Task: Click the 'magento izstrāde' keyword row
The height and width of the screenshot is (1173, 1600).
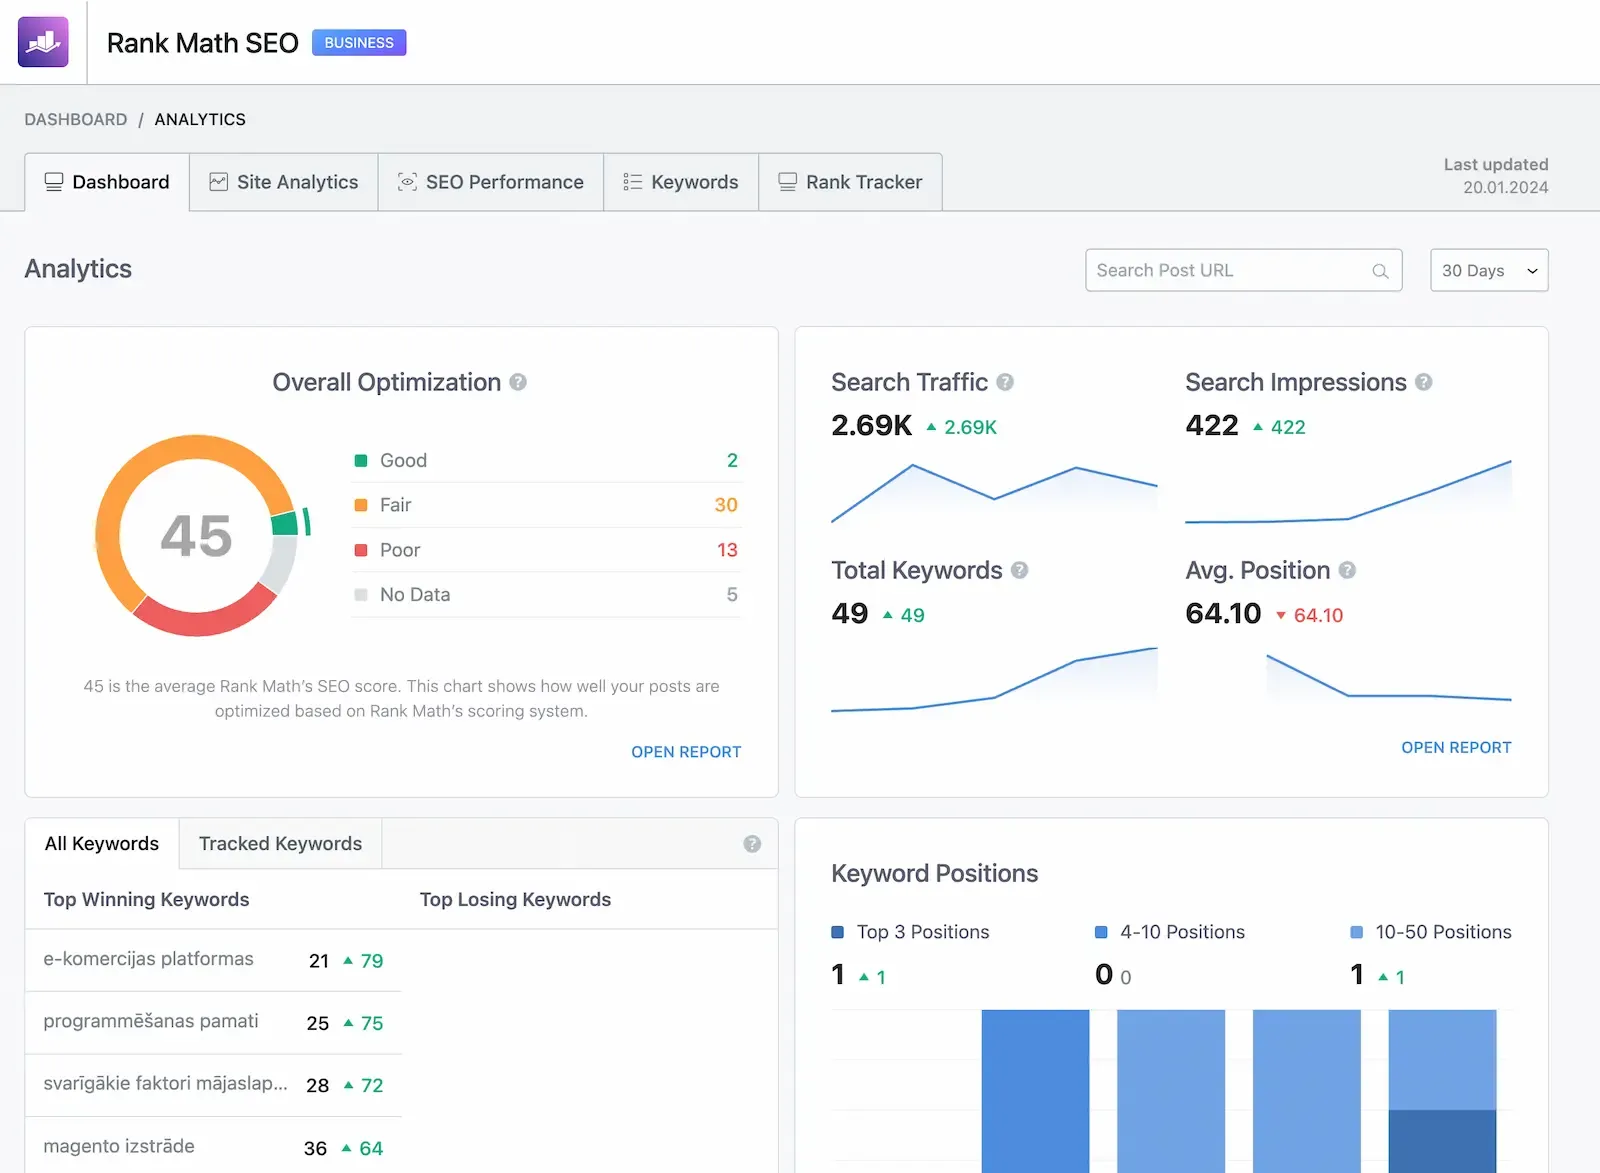Action: tap(213, 1147)
